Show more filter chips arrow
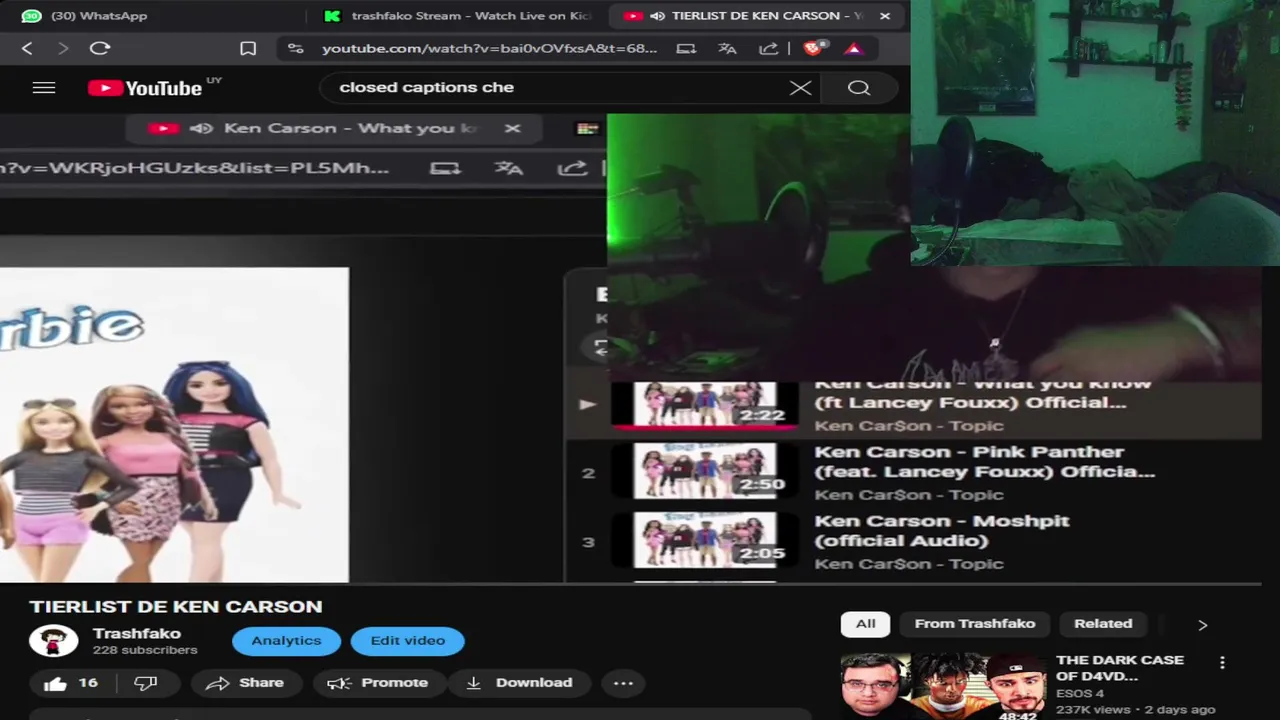This screenshot has width=1280, height=720. (1202, 625)
